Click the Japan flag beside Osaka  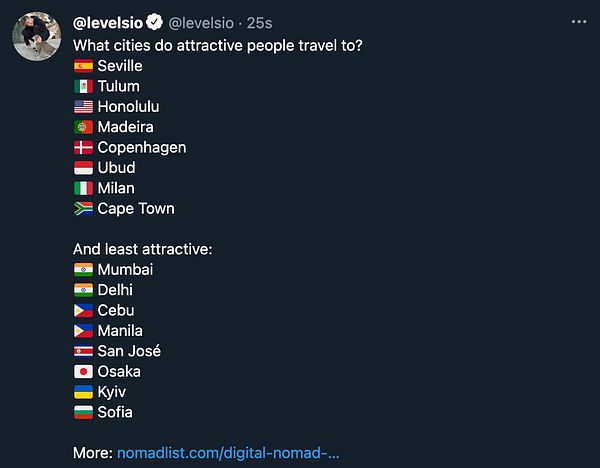[x=83, y=372]
